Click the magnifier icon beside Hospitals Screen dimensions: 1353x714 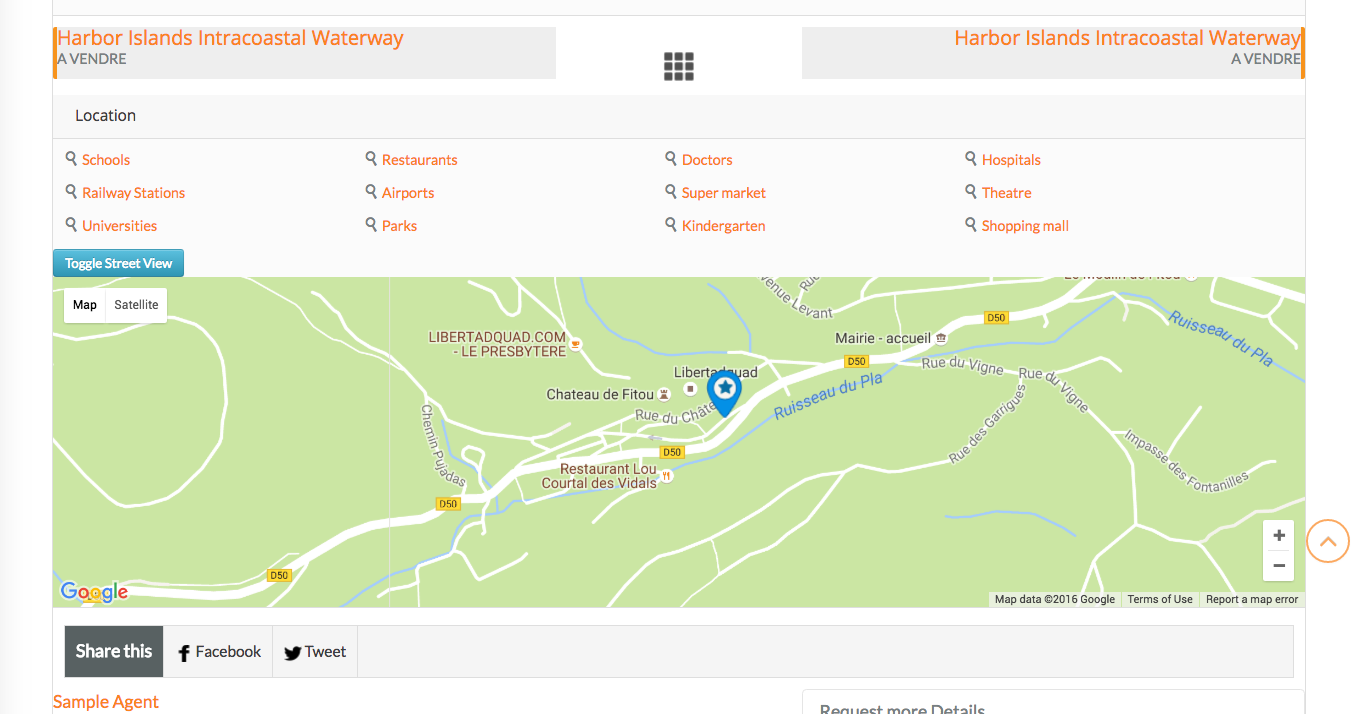tap(970, 158)
